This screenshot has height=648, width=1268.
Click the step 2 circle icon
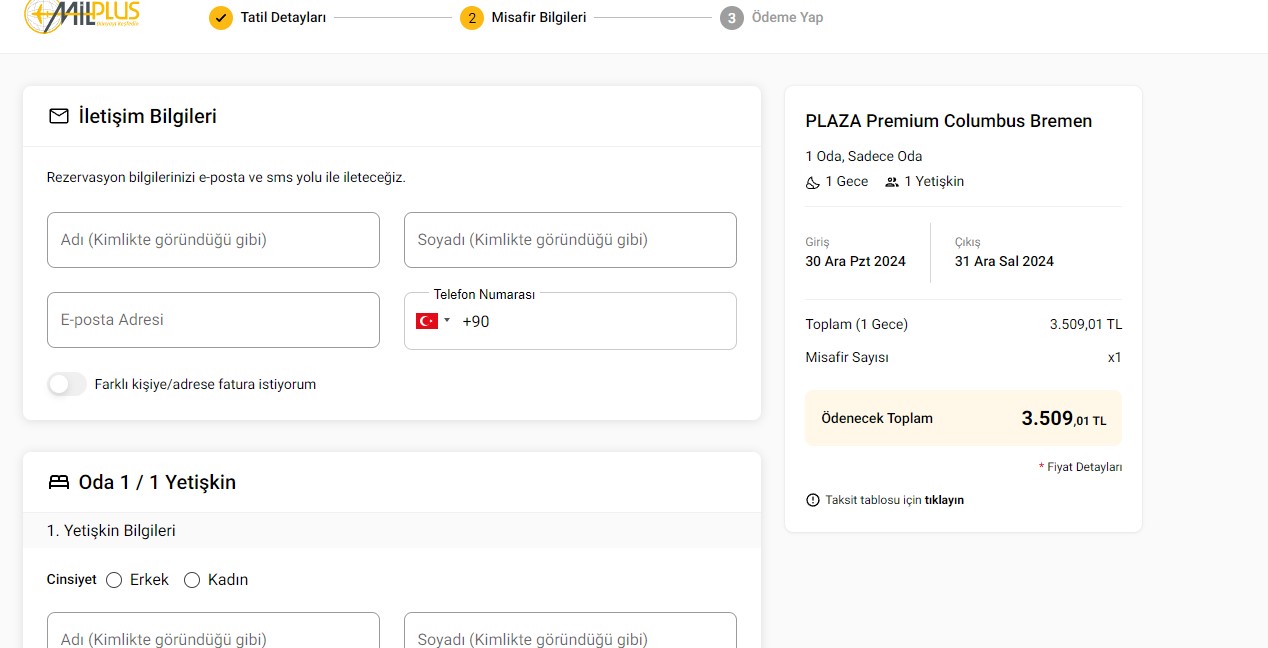click(472, 18)
